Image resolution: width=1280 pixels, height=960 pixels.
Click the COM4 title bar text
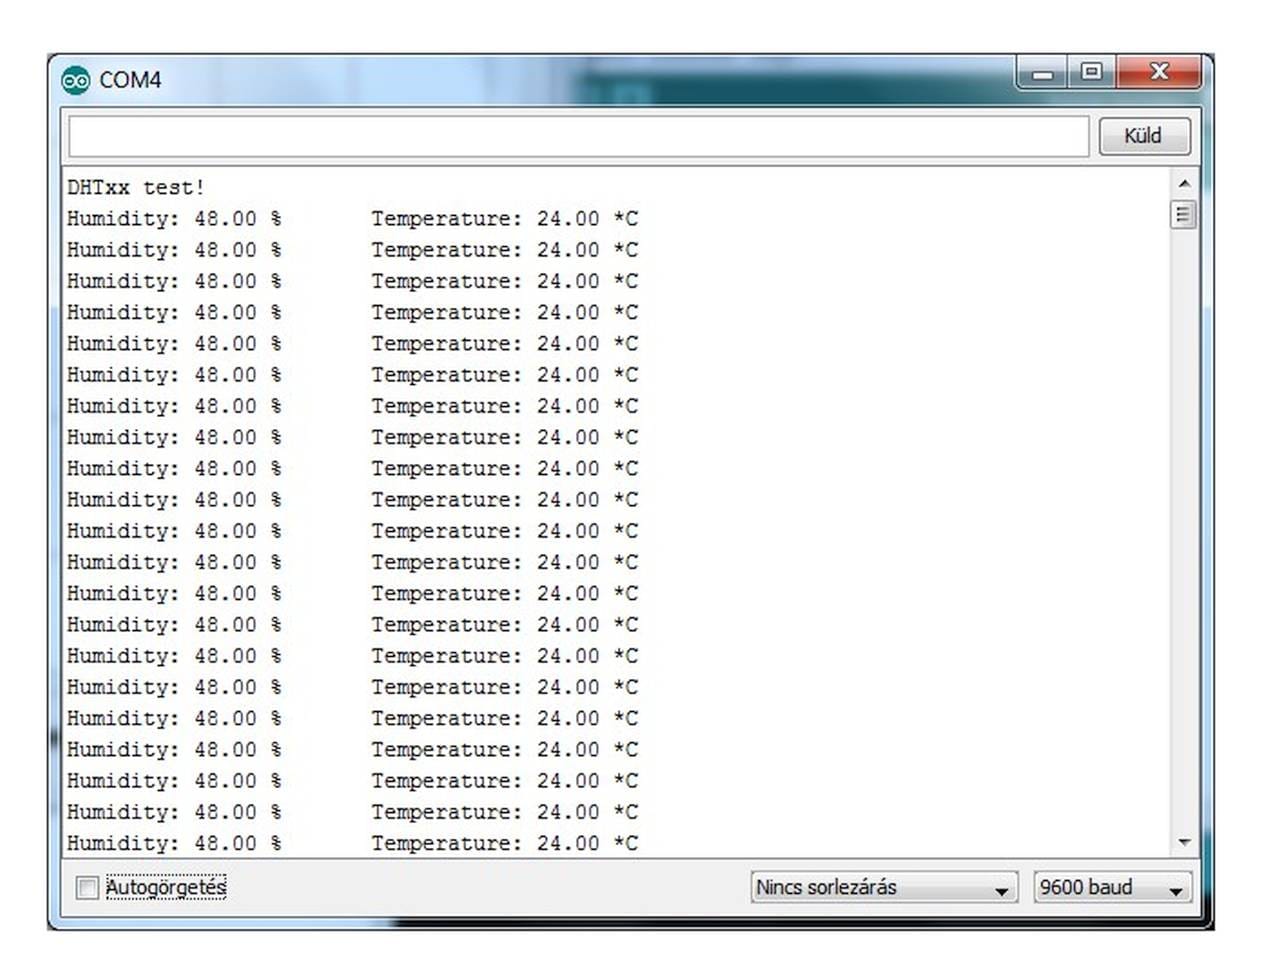130,80
